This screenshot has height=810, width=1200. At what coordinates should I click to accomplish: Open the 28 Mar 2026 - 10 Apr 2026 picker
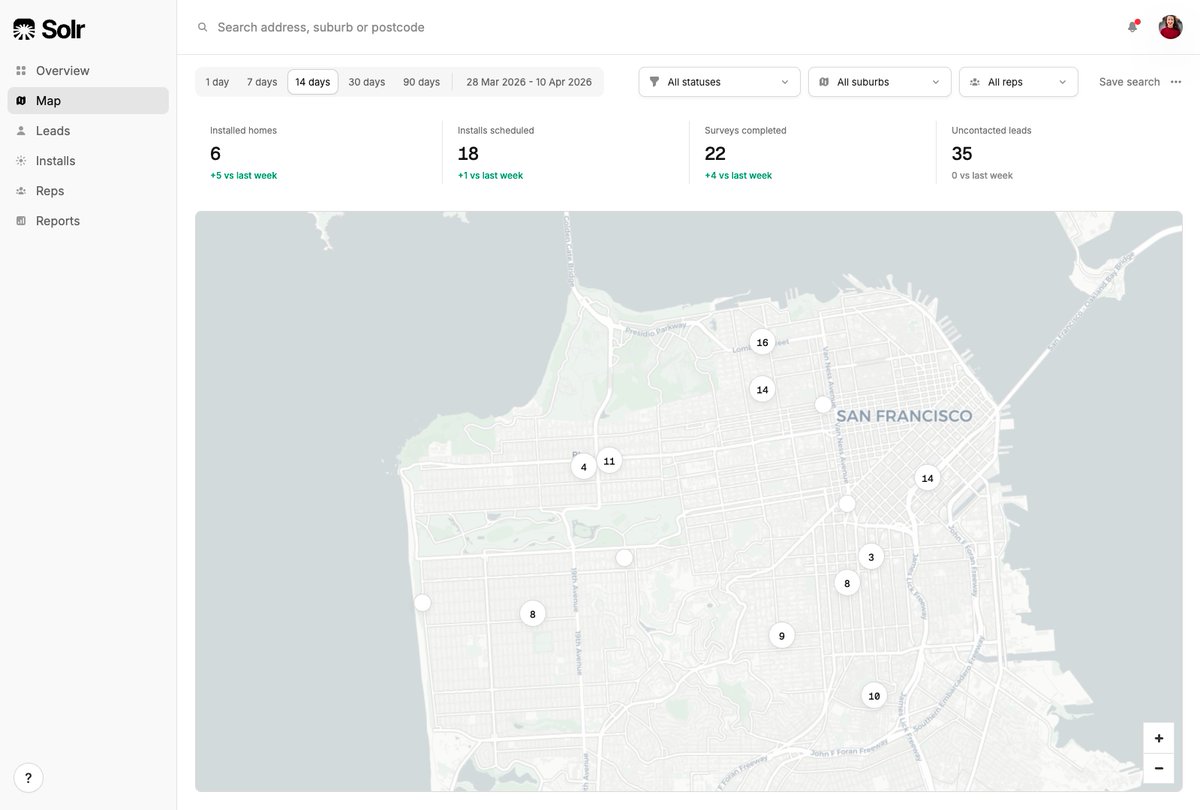tap(529, 82)
